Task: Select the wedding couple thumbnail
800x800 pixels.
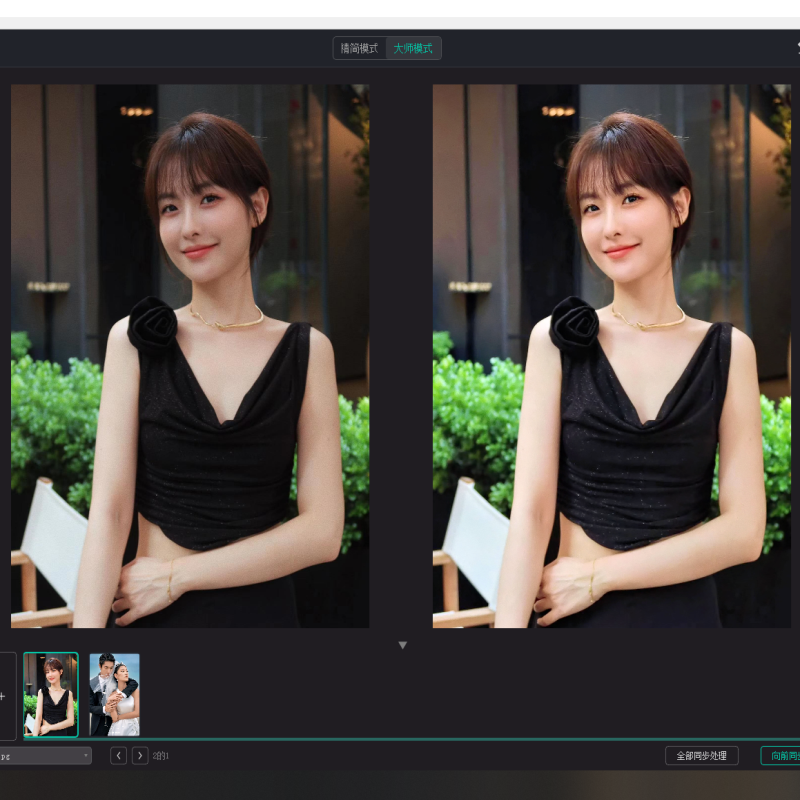Action: click(x=114, y=695)
